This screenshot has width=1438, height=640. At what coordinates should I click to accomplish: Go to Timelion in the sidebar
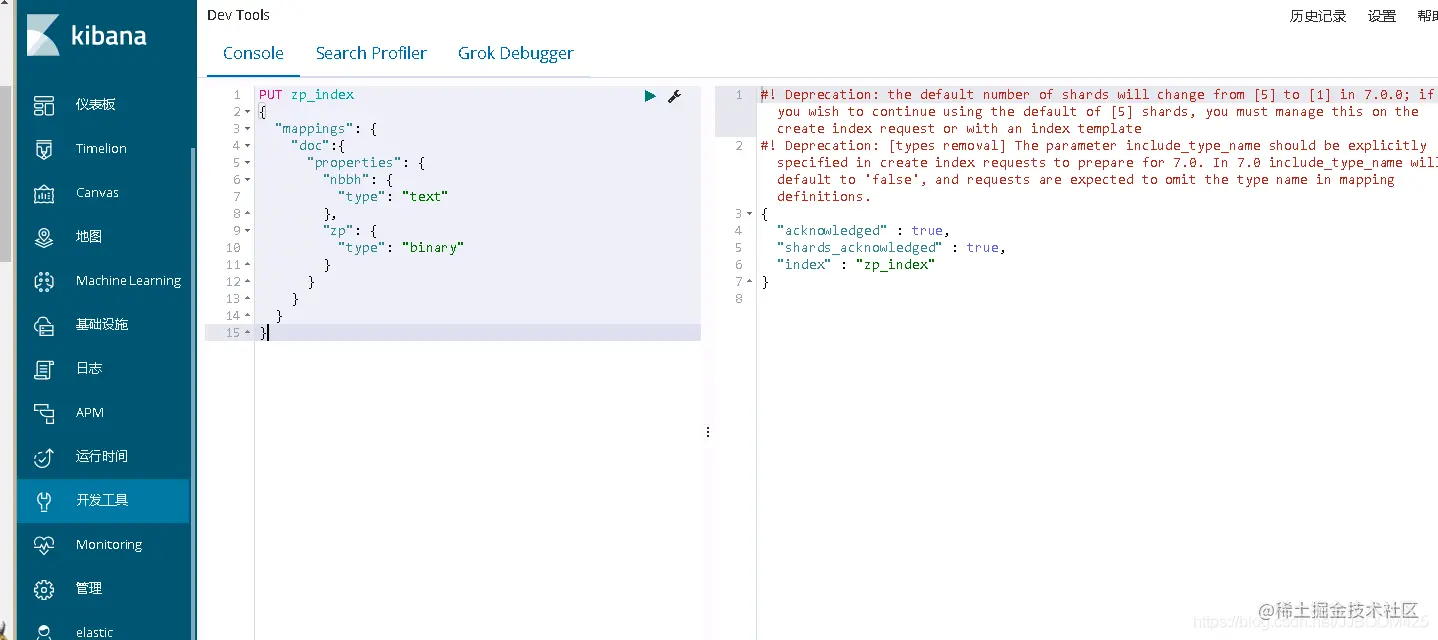point(101,149)
